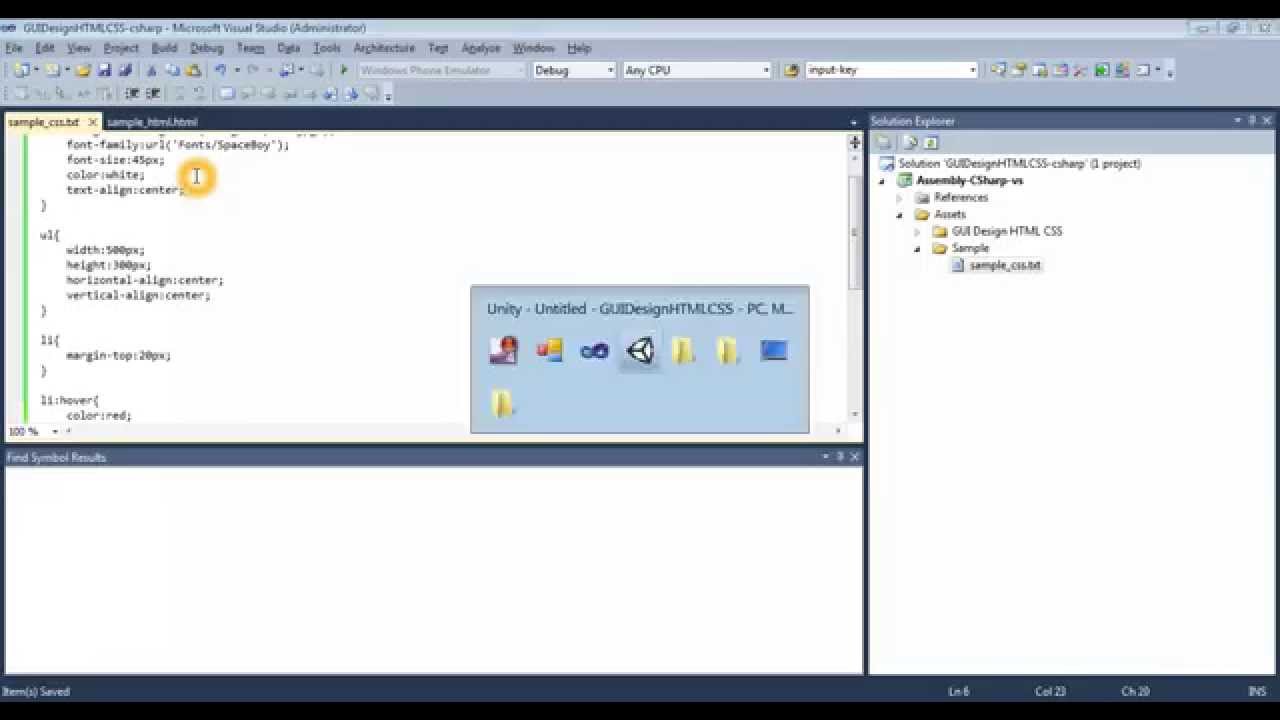Click the Show All Files icon in Solution Explorer
This screenshot has height=720, width=1280.
click(909, 142)
